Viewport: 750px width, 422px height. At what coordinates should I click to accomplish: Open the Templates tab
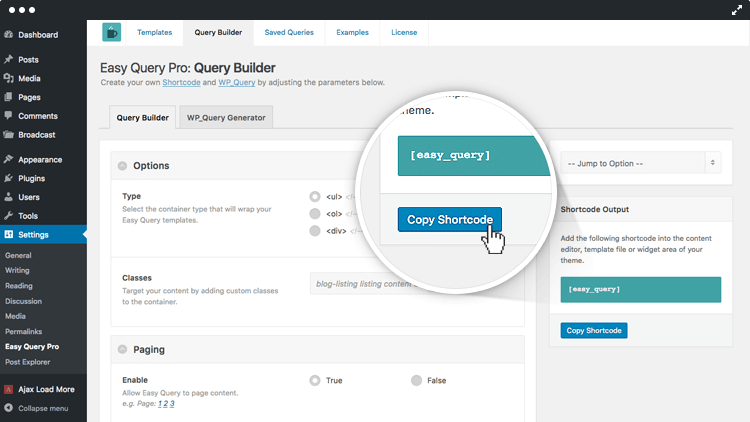point(154,33)
